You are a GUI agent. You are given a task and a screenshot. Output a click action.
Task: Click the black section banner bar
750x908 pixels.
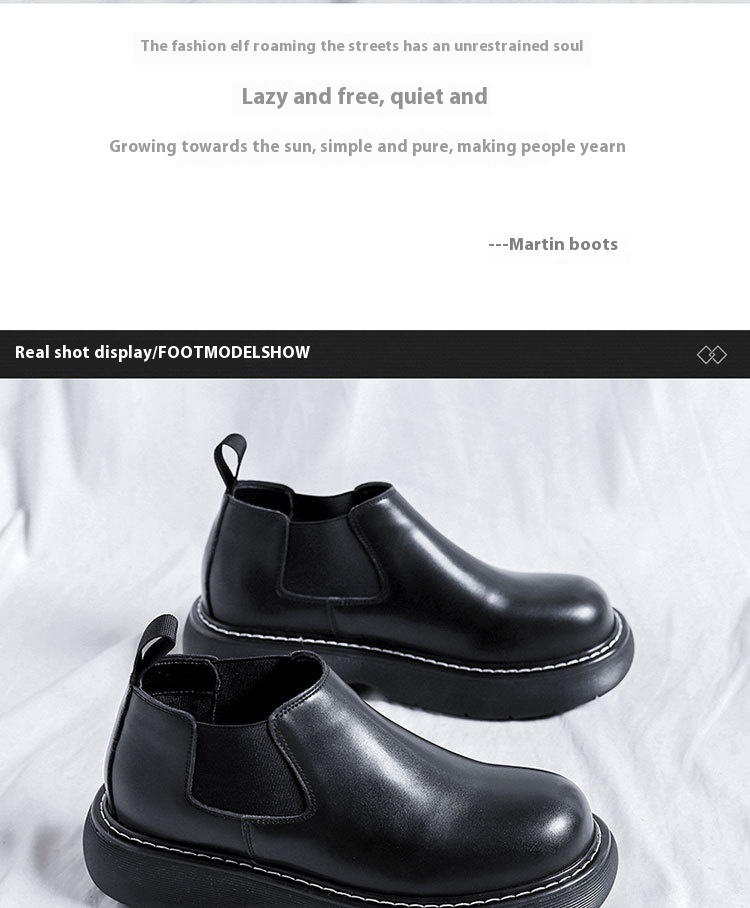click(375, 354)
